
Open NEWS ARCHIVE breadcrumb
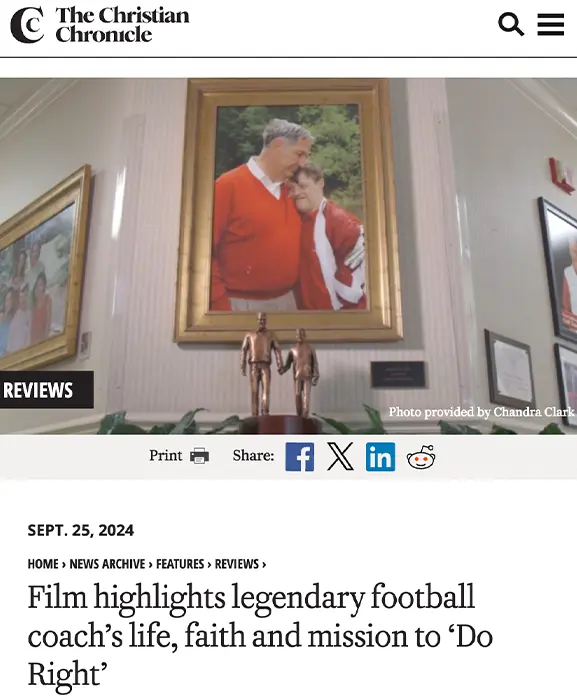(x=107, y=564)
